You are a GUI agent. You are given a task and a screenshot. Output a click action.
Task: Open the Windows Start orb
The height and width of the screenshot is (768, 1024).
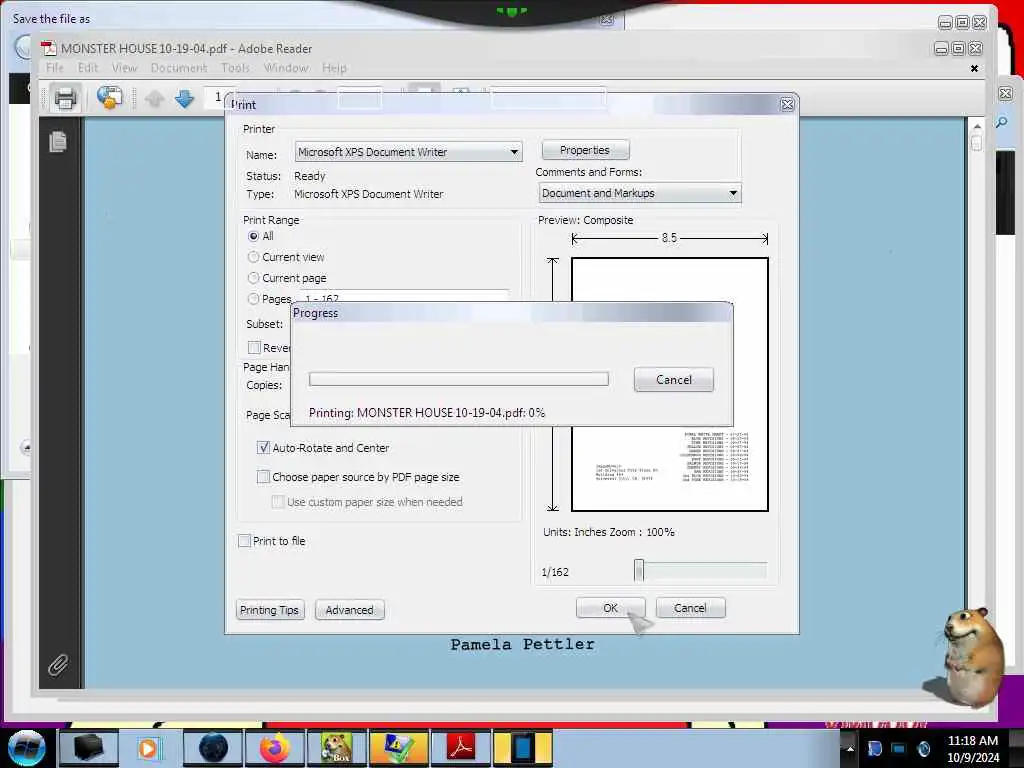(26, 748)
